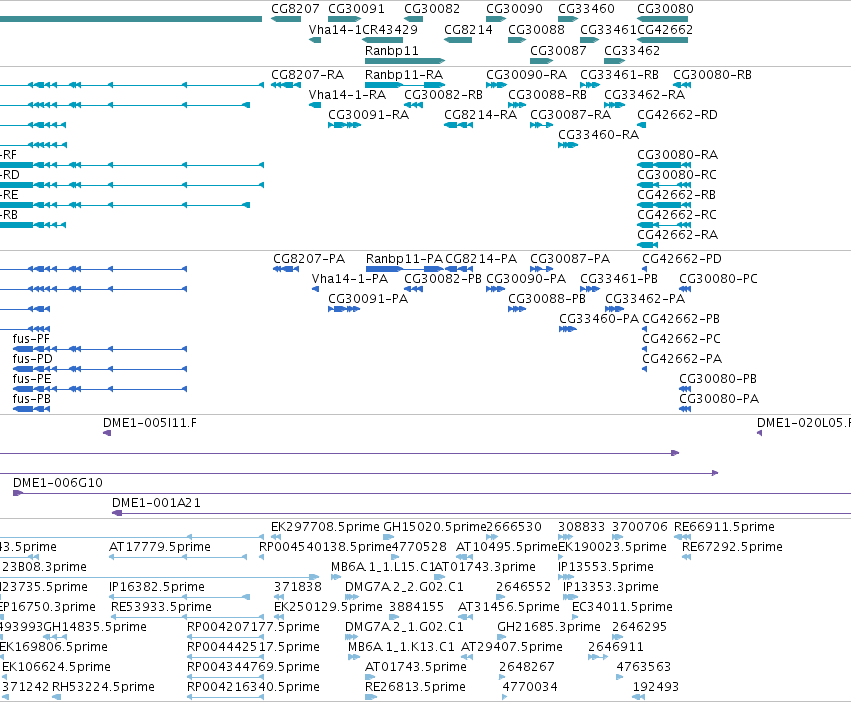
Task: Select the fus-PF protein label
Action: pyautogui.click(x=31, y=339)
